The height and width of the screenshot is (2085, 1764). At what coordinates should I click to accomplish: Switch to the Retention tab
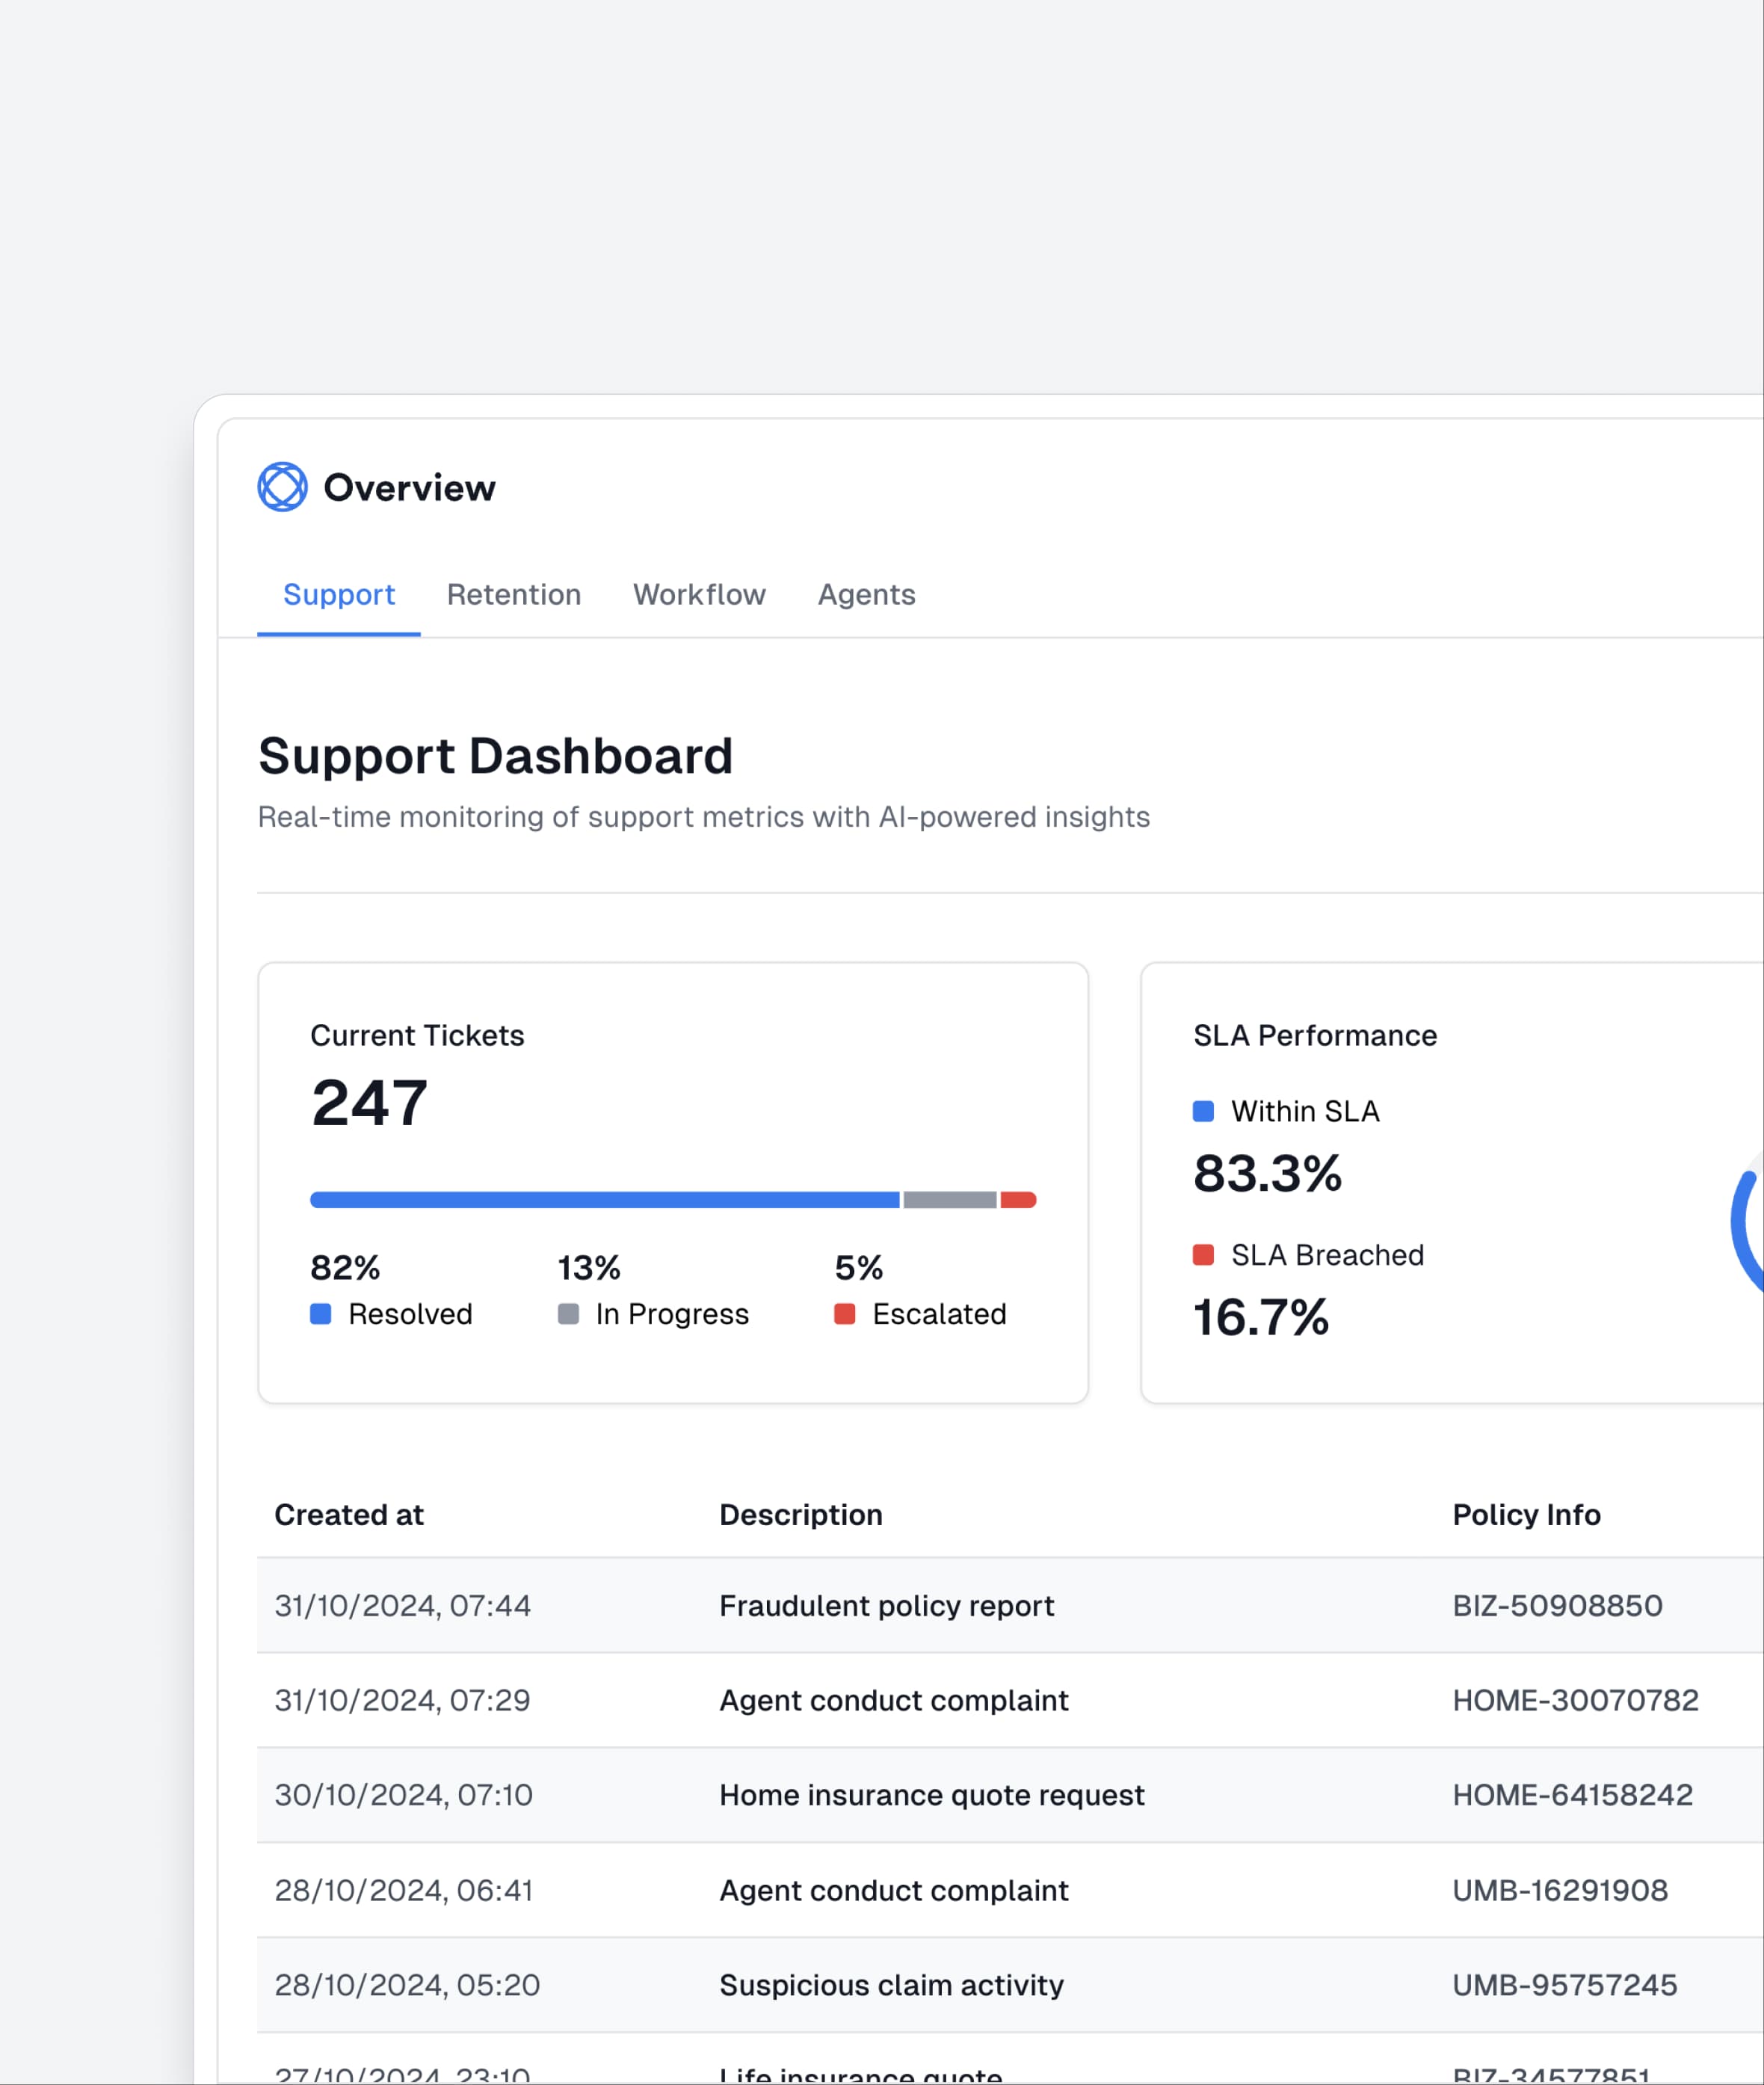(x=514, y=595)
